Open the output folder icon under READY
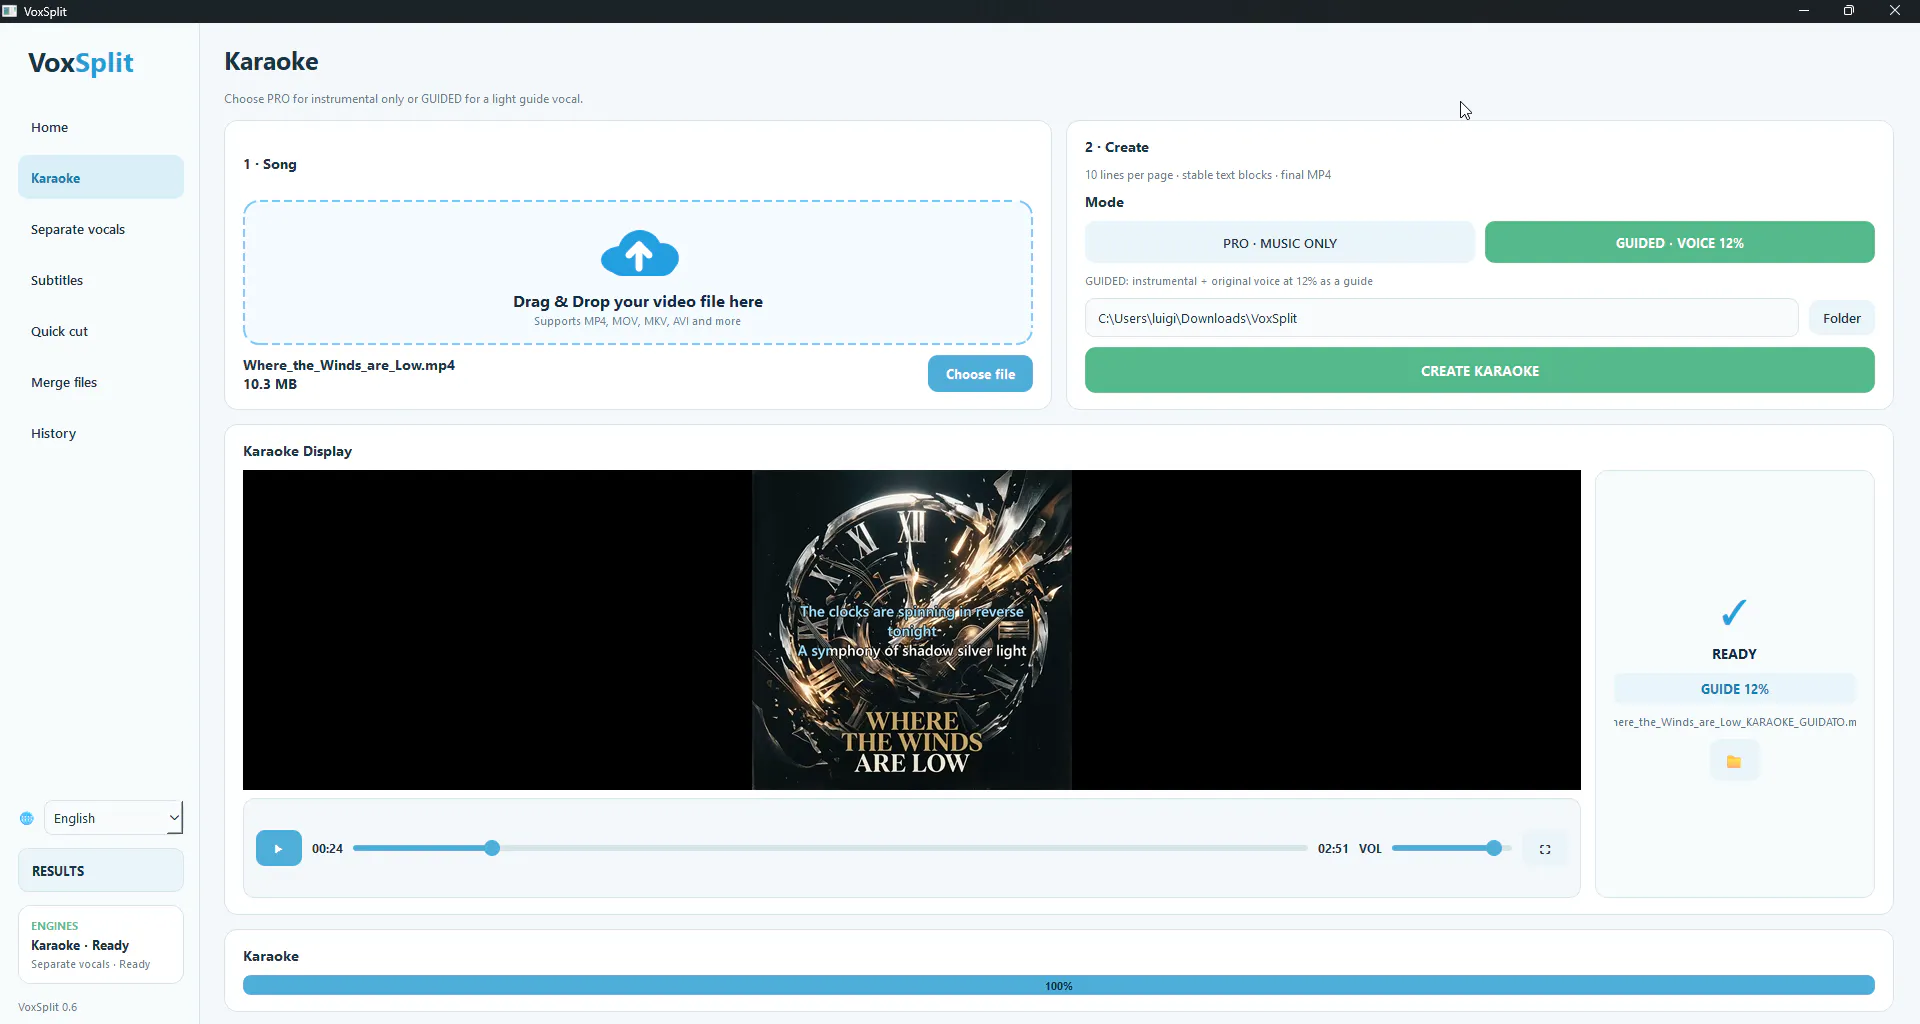The height and width of the screenshot is (1024, 1920). coord(1734,761)
